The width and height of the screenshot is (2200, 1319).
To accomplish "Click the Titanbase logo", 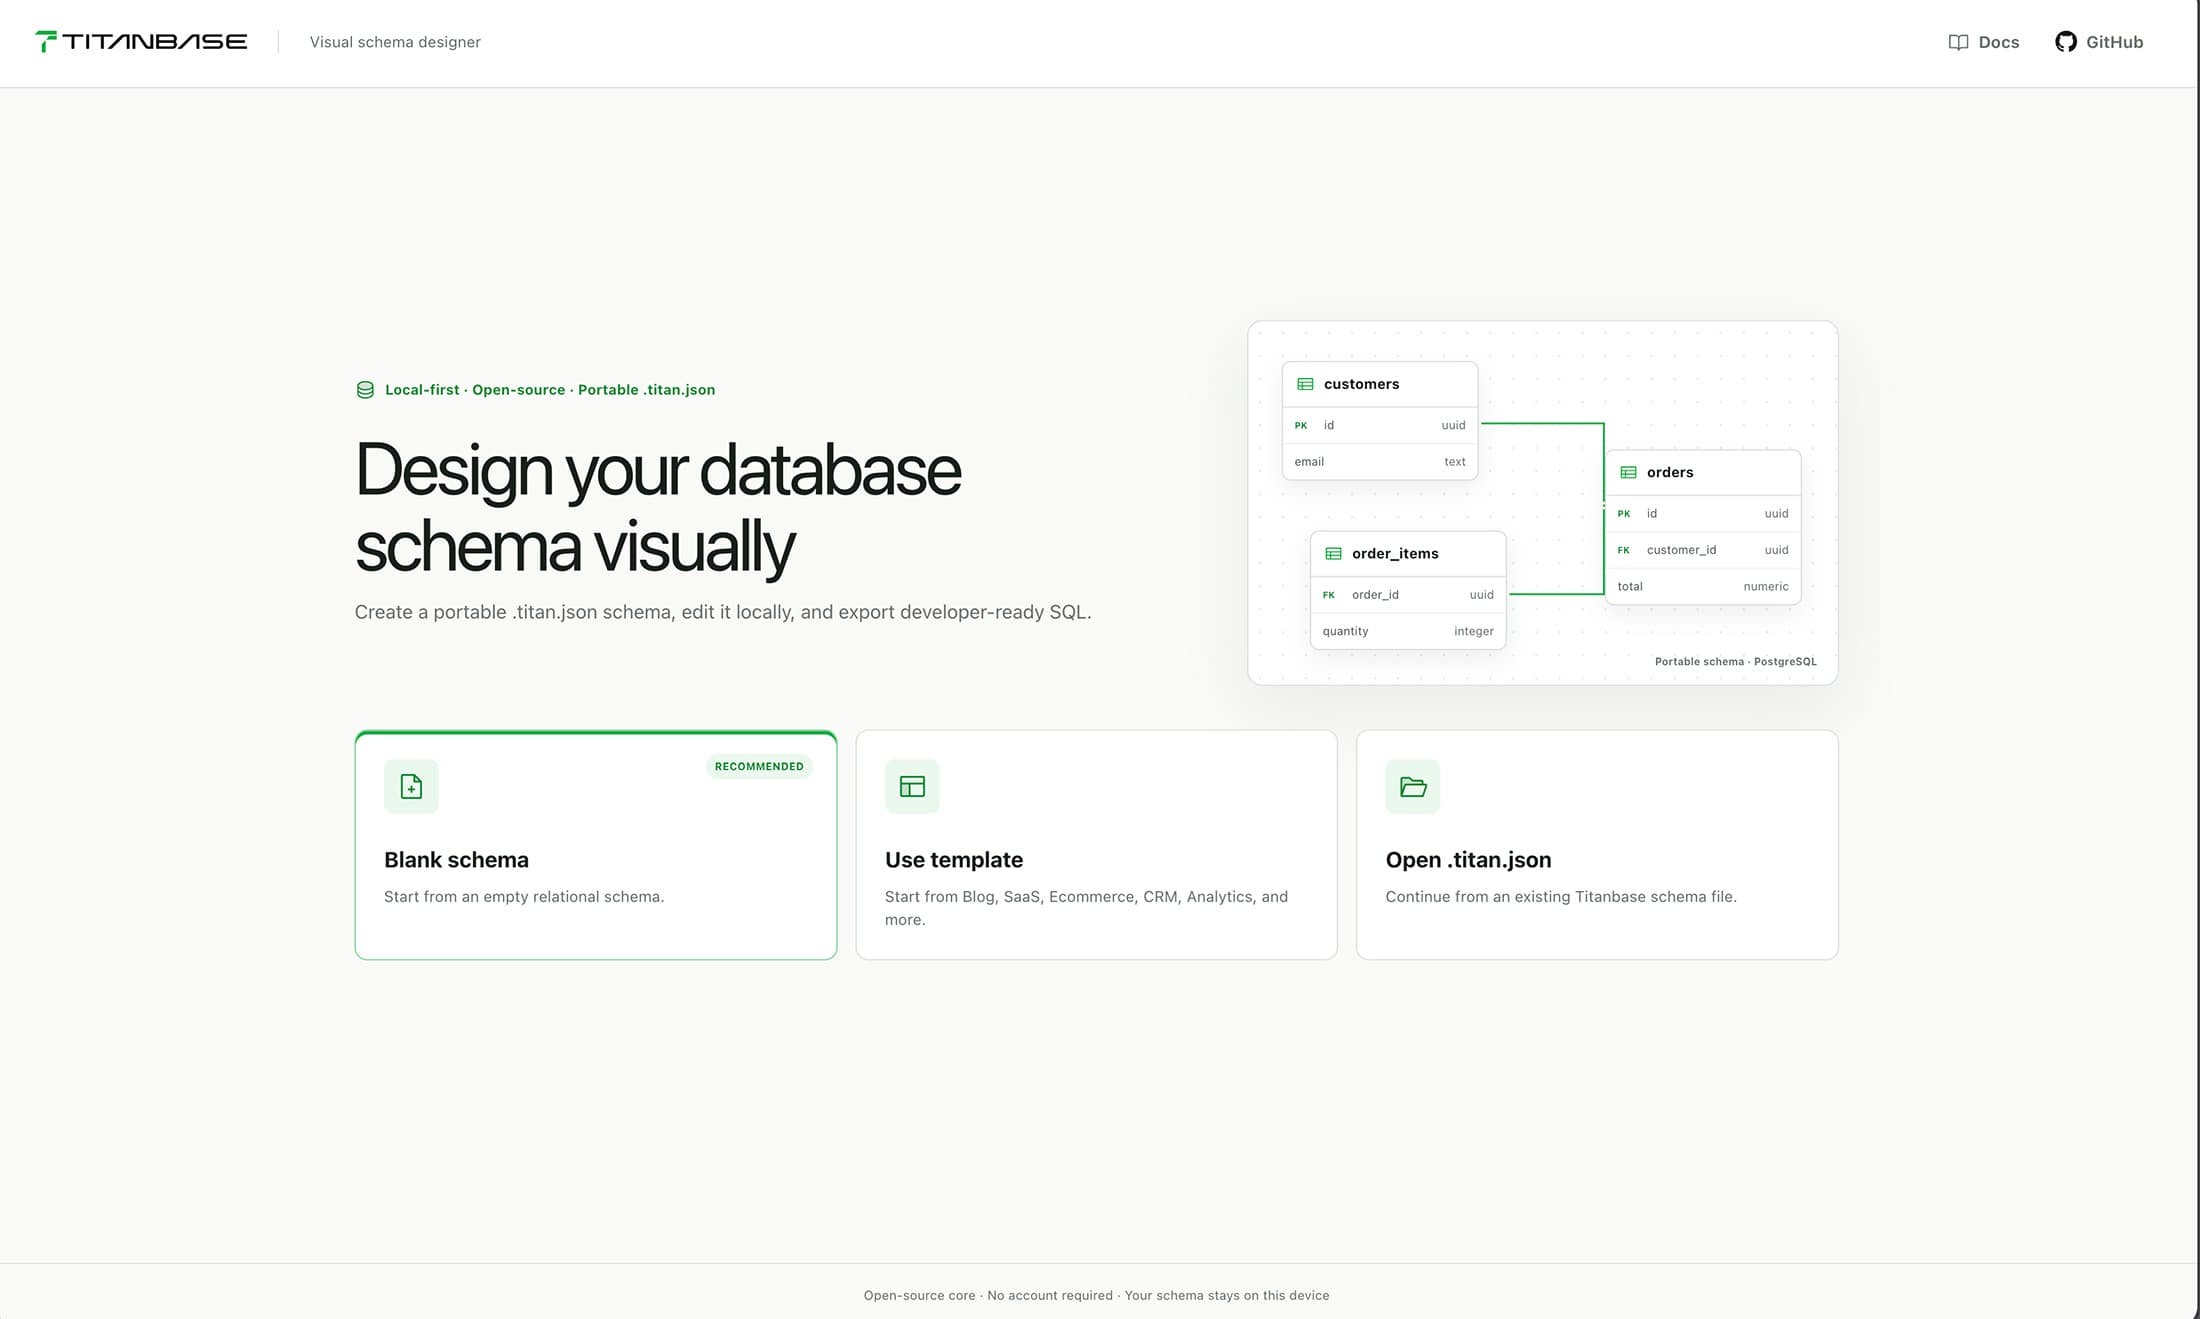I will point(141,41).
